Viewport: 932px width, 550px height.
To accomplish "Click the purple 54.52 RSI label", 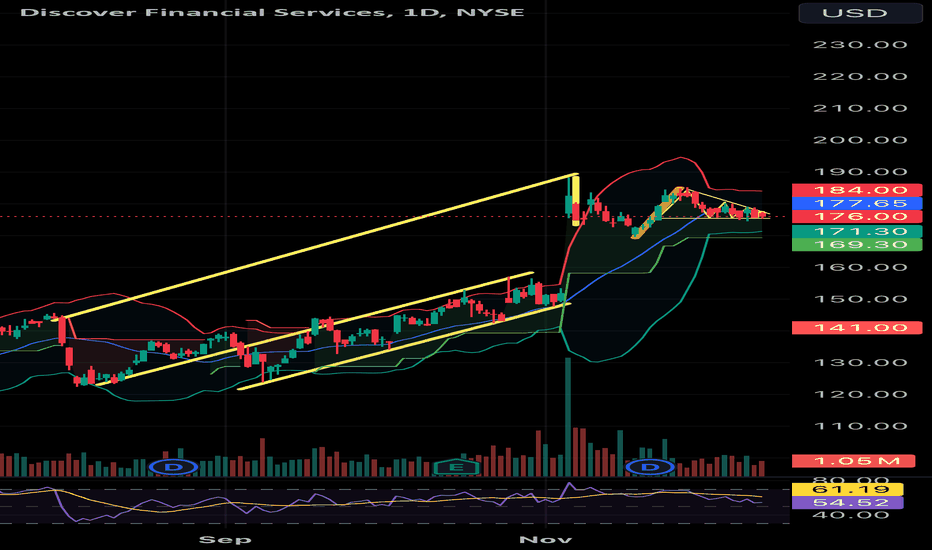I will (848, 502).
